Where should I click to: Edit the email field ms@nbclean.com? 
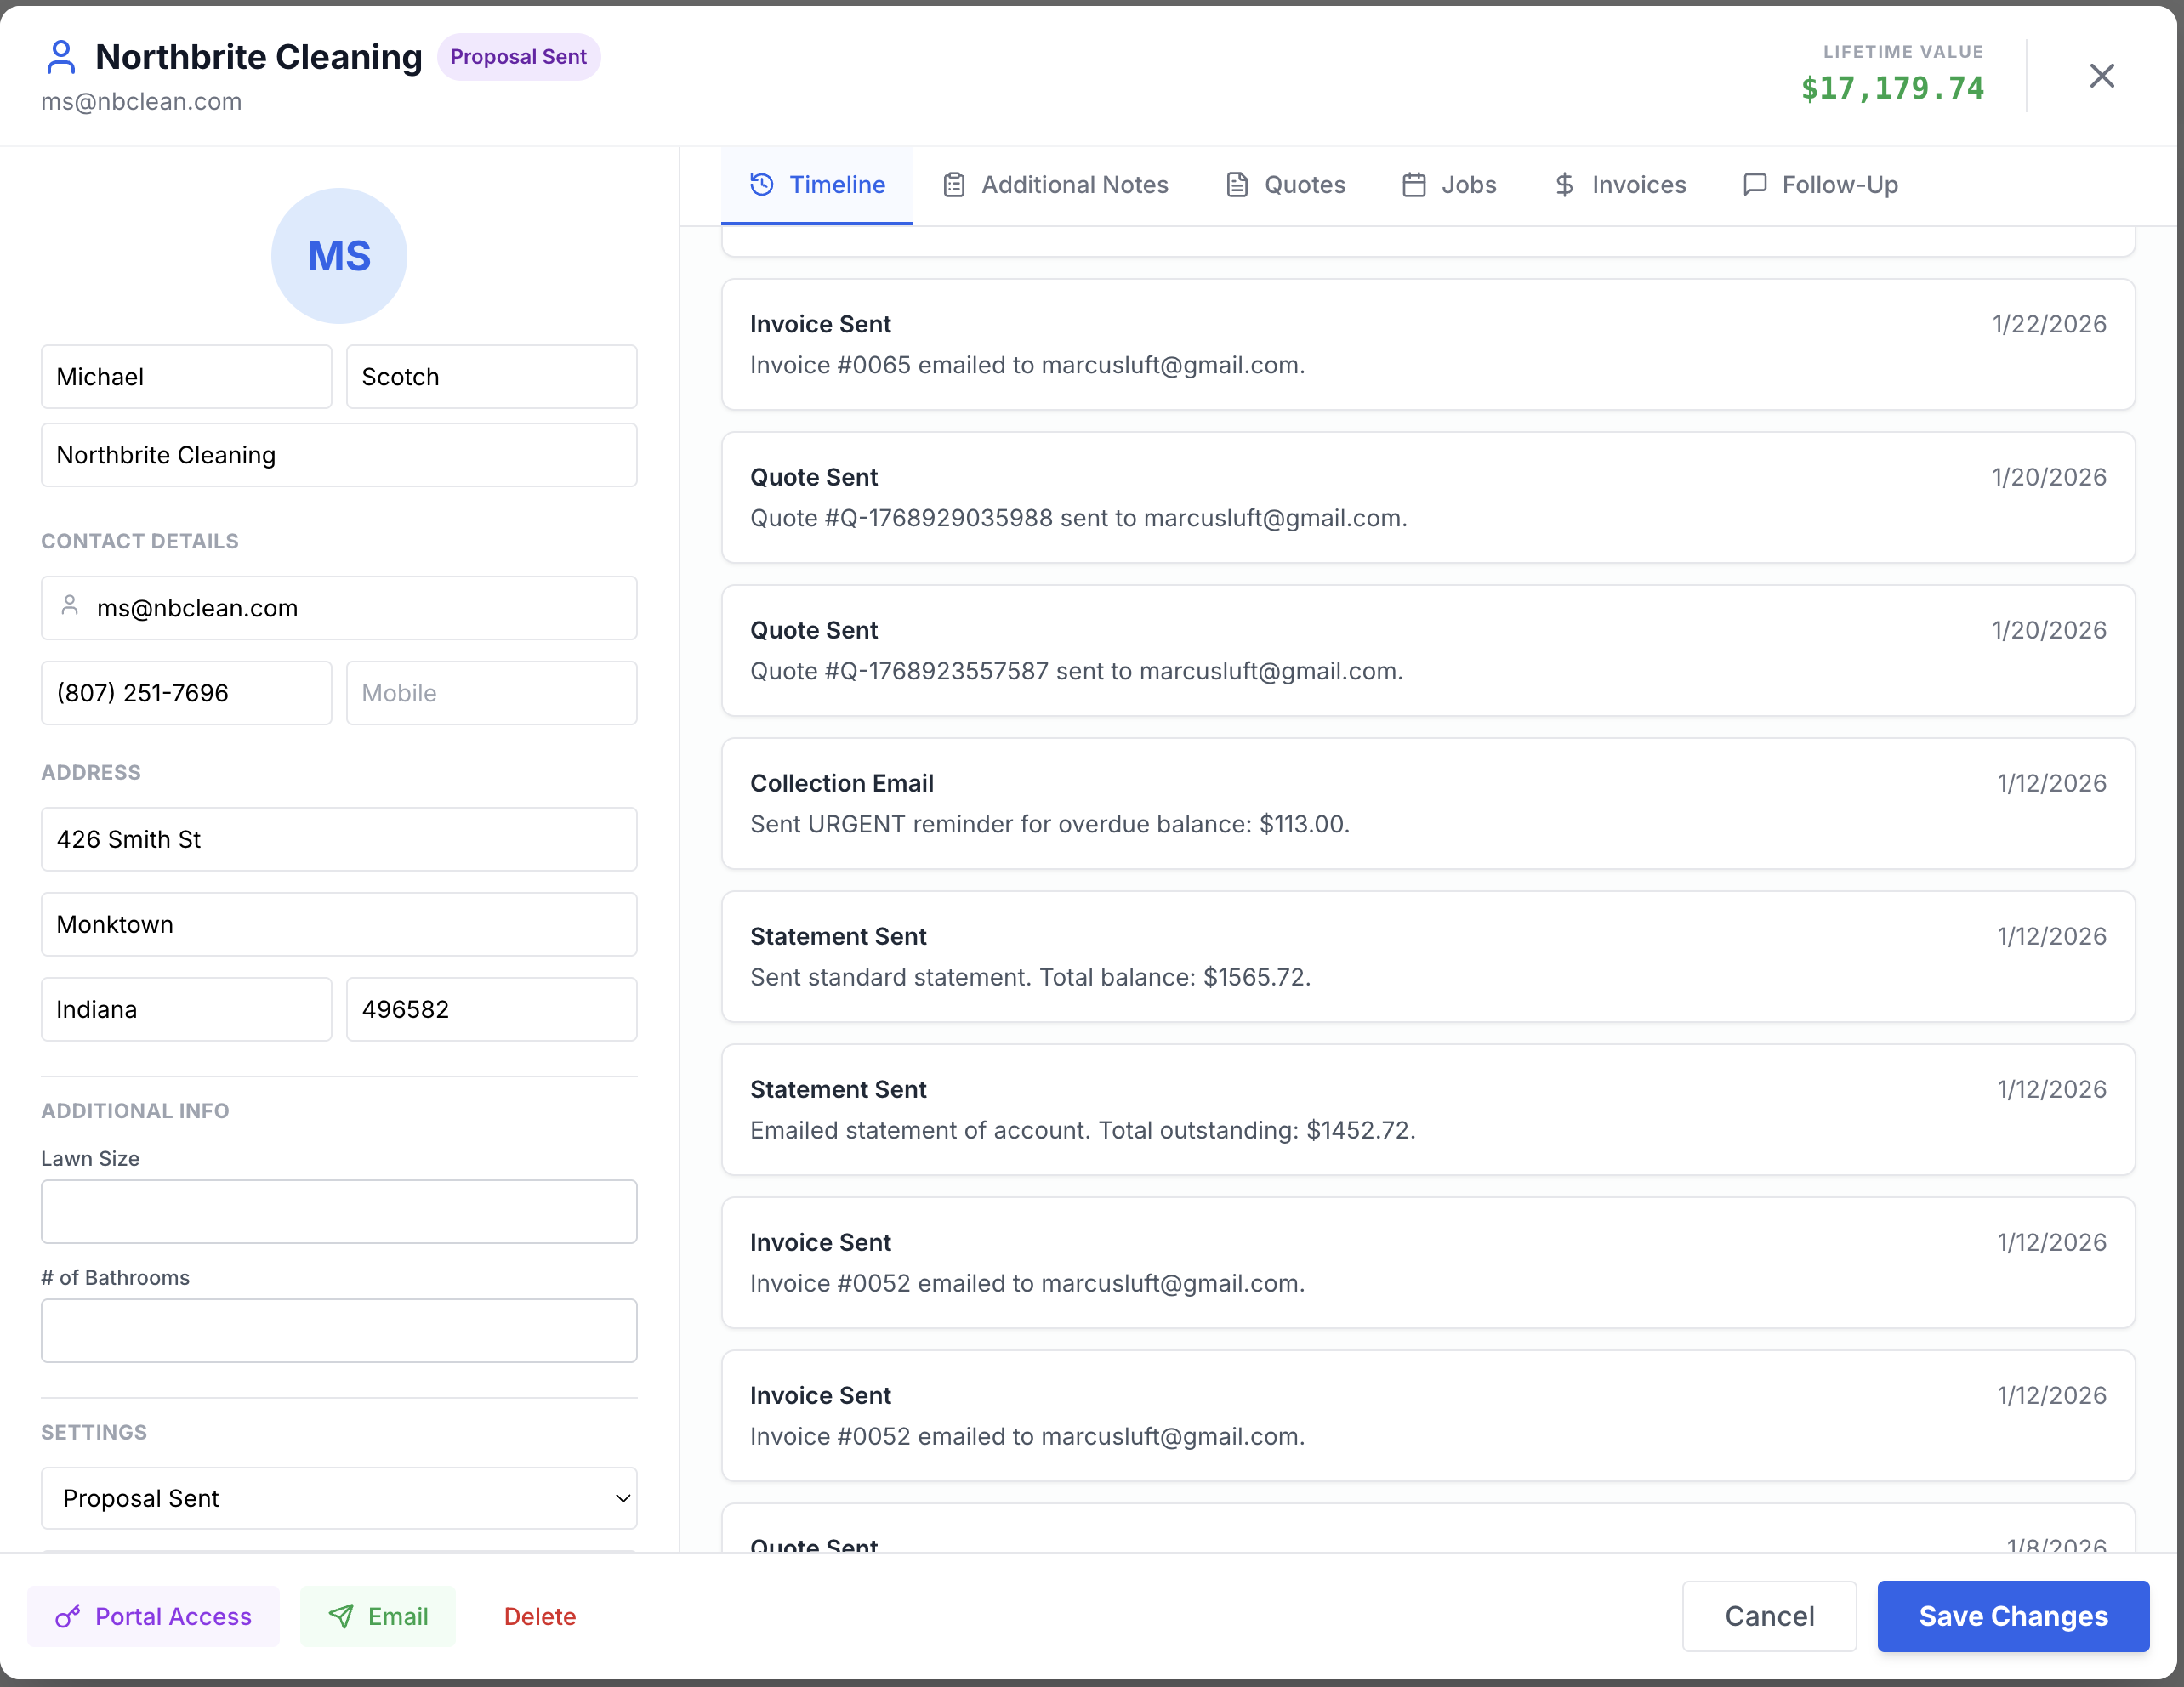tap(339, 608)
